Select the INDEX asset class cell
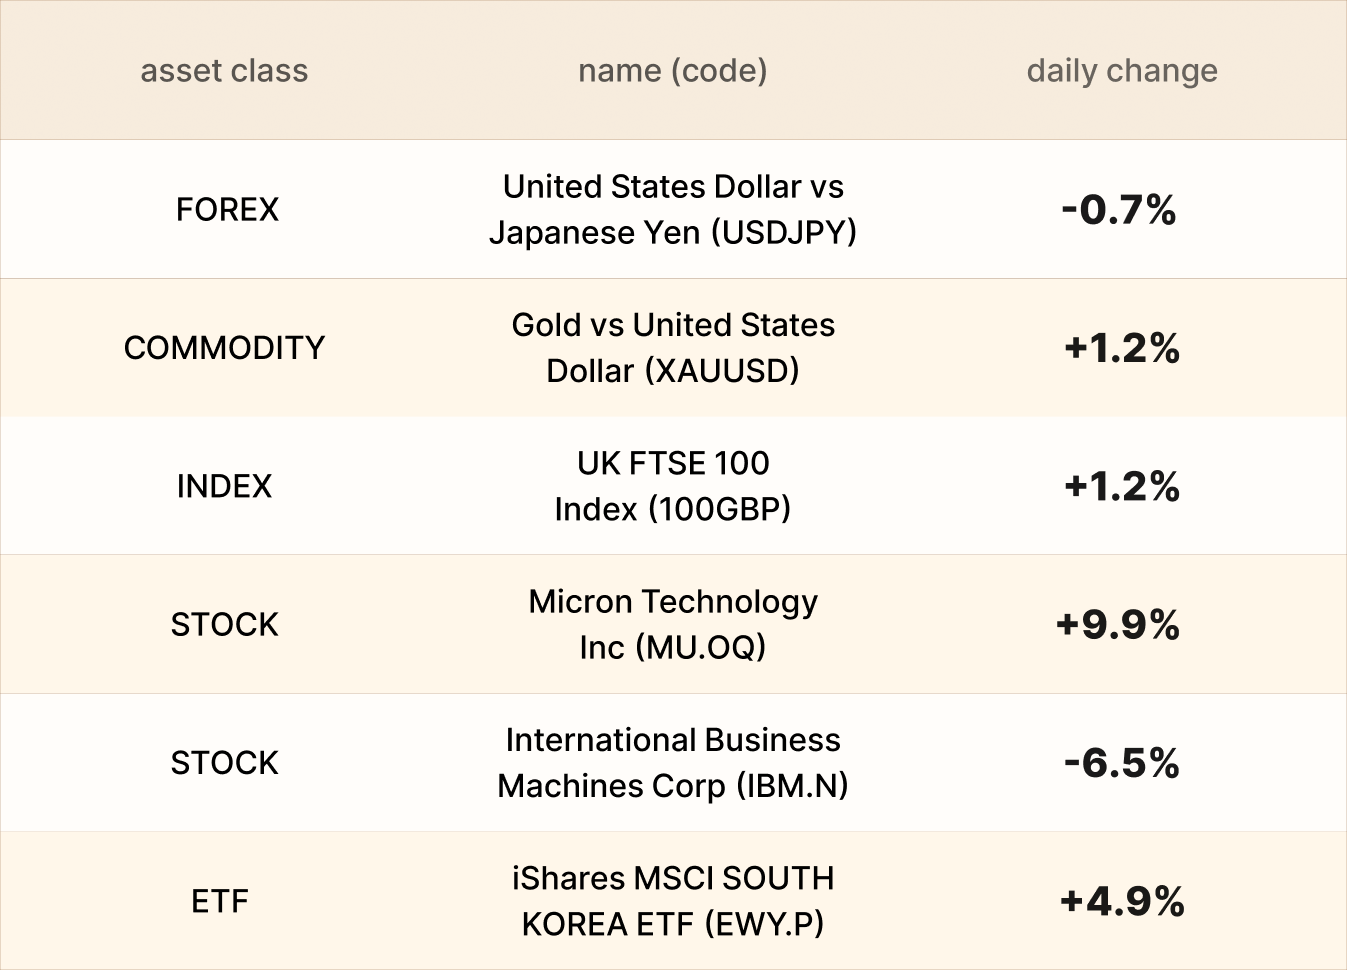 coord(224,486)
